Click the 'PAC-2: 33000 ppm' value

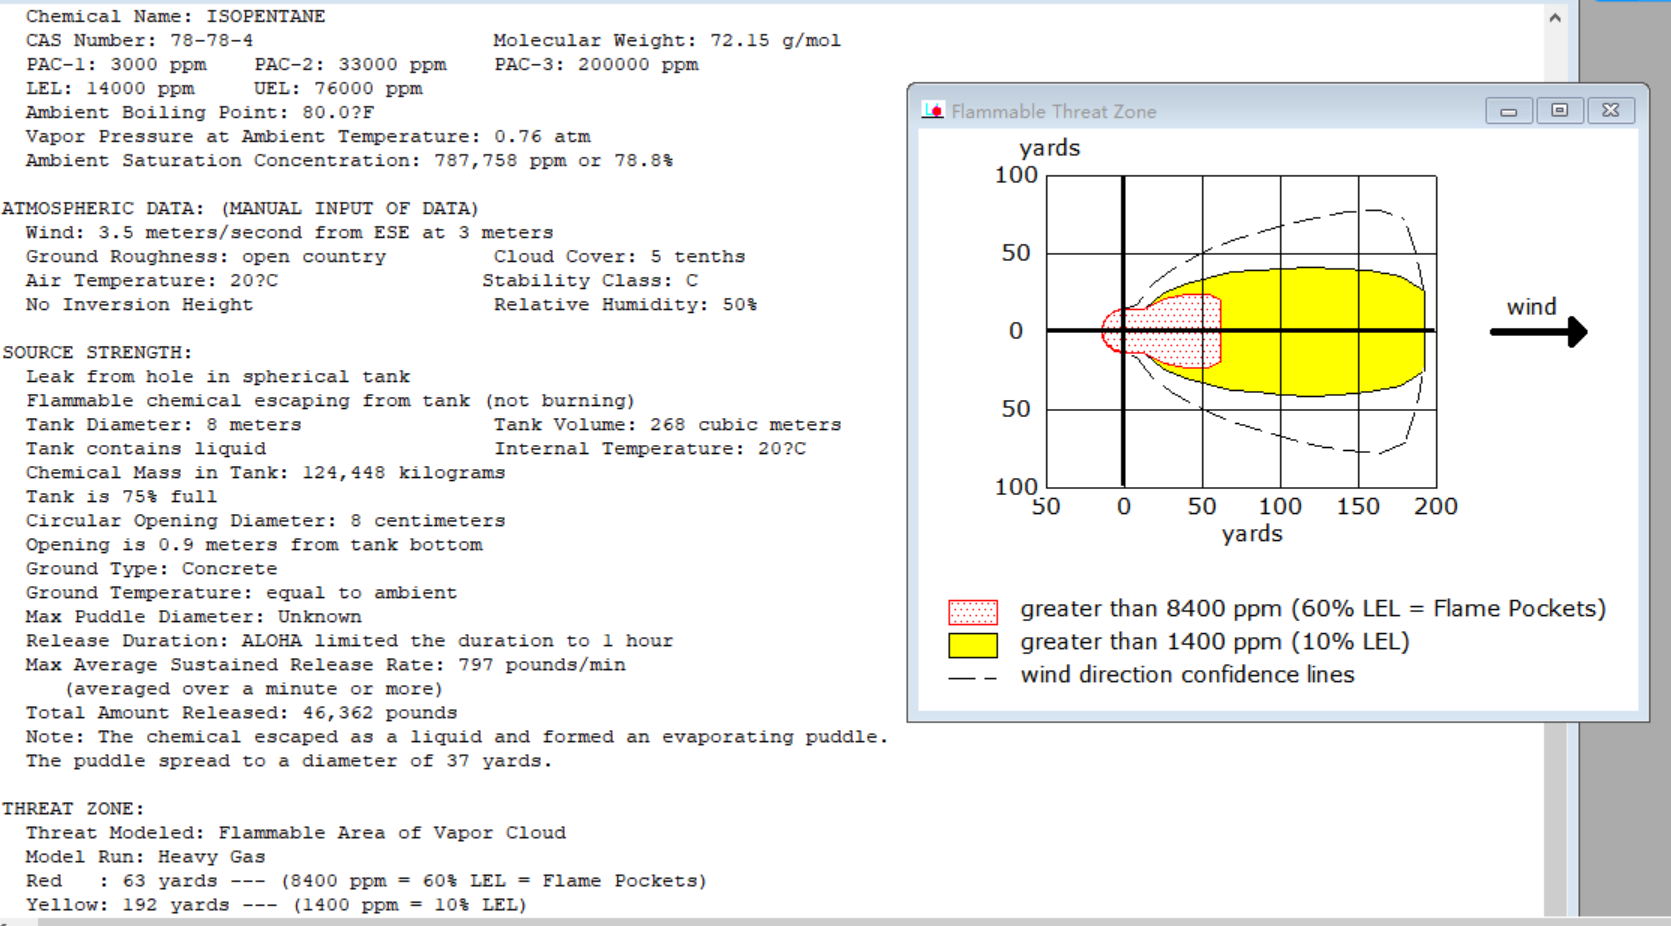(350, 64)
